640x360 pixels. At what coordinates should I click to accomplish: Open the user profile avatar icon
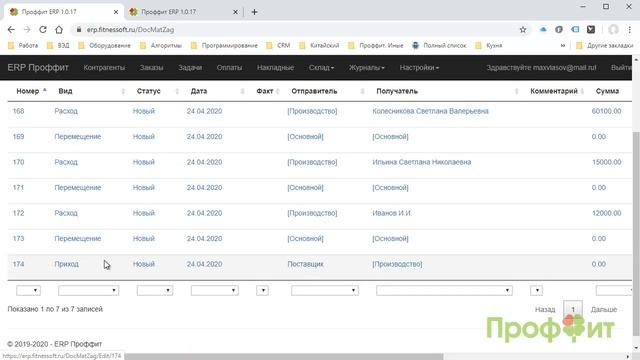(613, 30)
